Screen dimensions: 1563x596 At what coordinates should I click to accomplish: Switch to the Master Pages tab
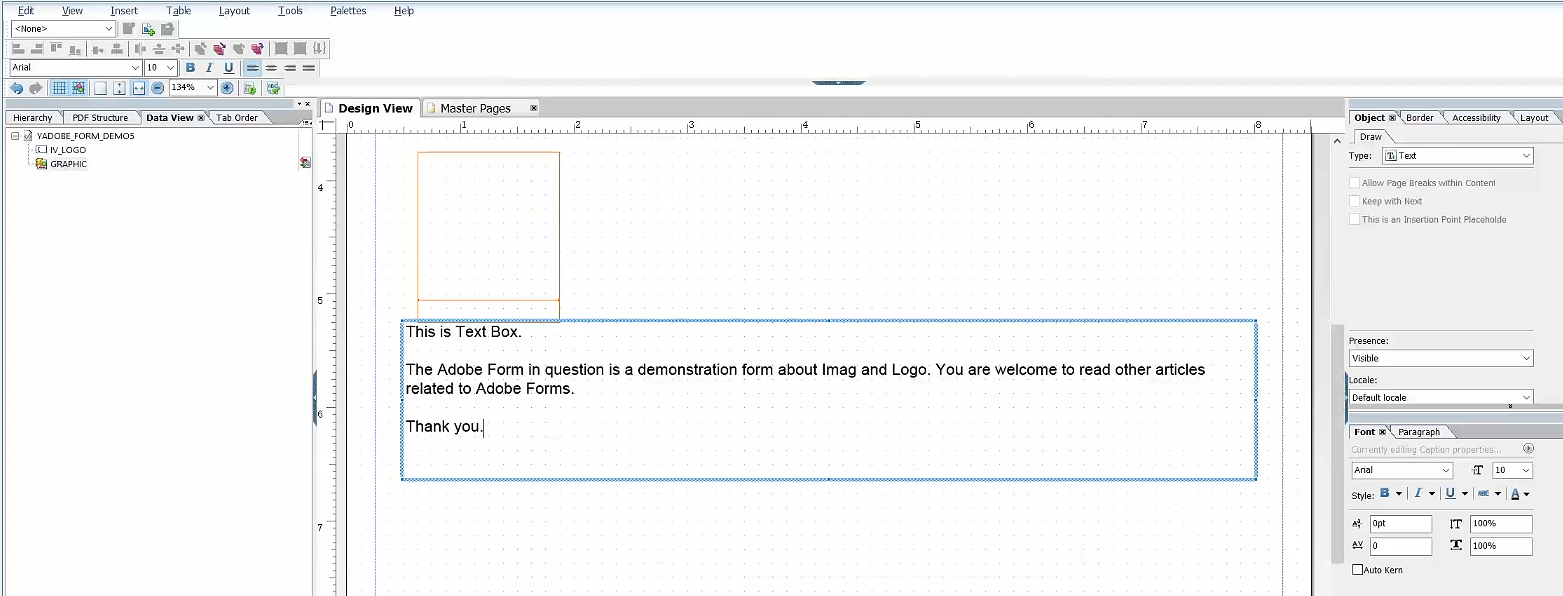[475, 108]
